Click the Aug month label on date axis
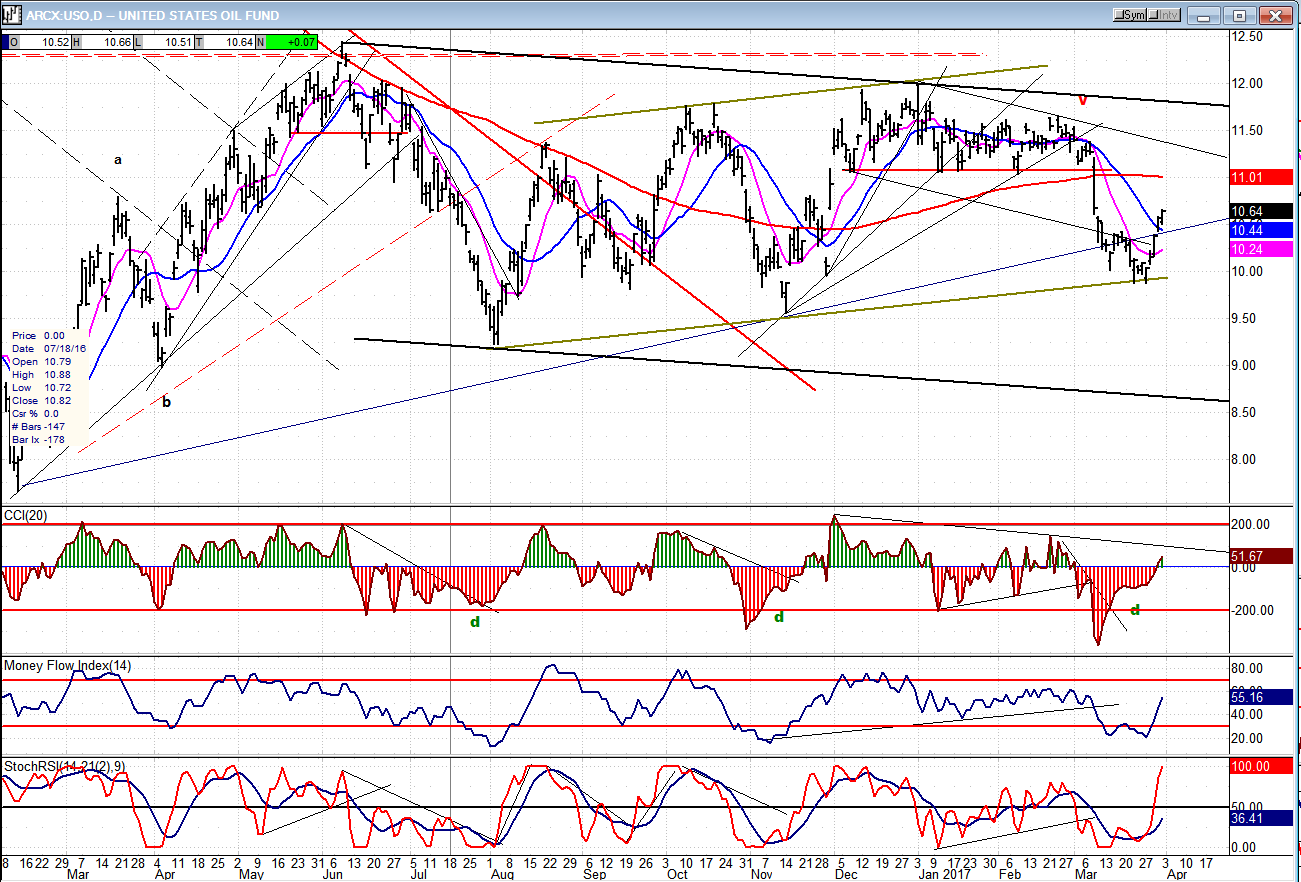The height and width of the screenshot is (882, 1301). [502, 874]
